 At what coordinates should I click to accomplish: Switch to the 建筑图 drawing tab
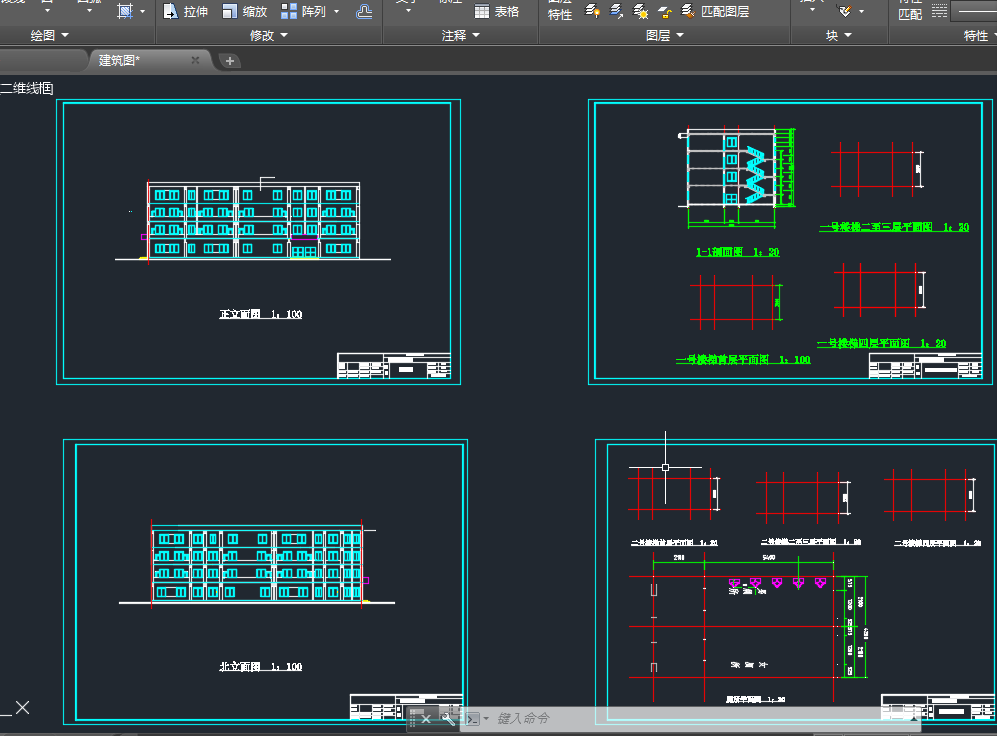(120, 61)
